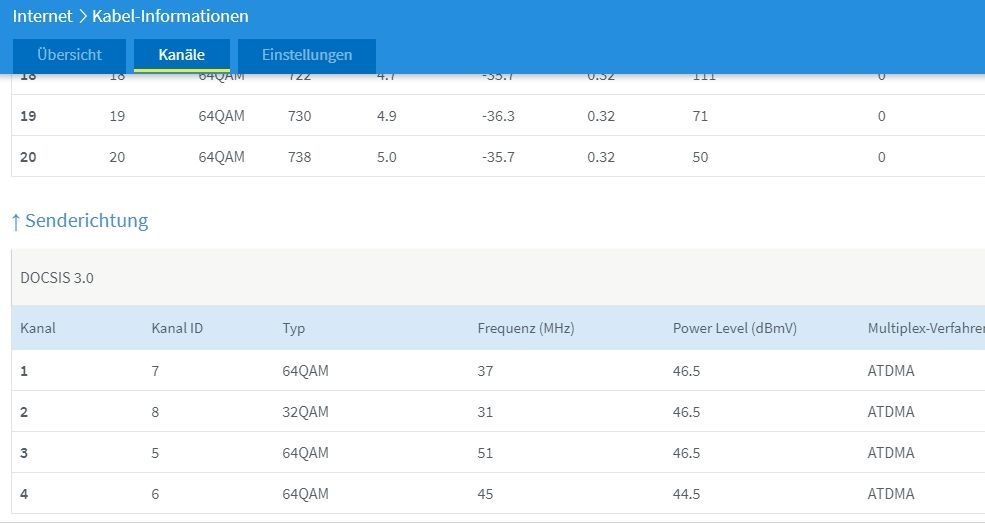Select the 32QAM cell in upstream channel 2

[305, 412]
